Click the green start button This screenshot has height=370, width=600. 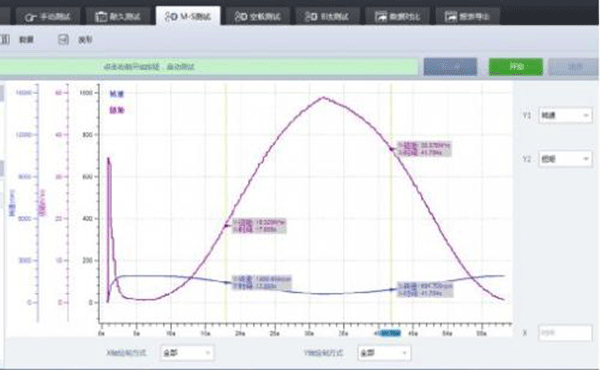(x=515, y=67)
